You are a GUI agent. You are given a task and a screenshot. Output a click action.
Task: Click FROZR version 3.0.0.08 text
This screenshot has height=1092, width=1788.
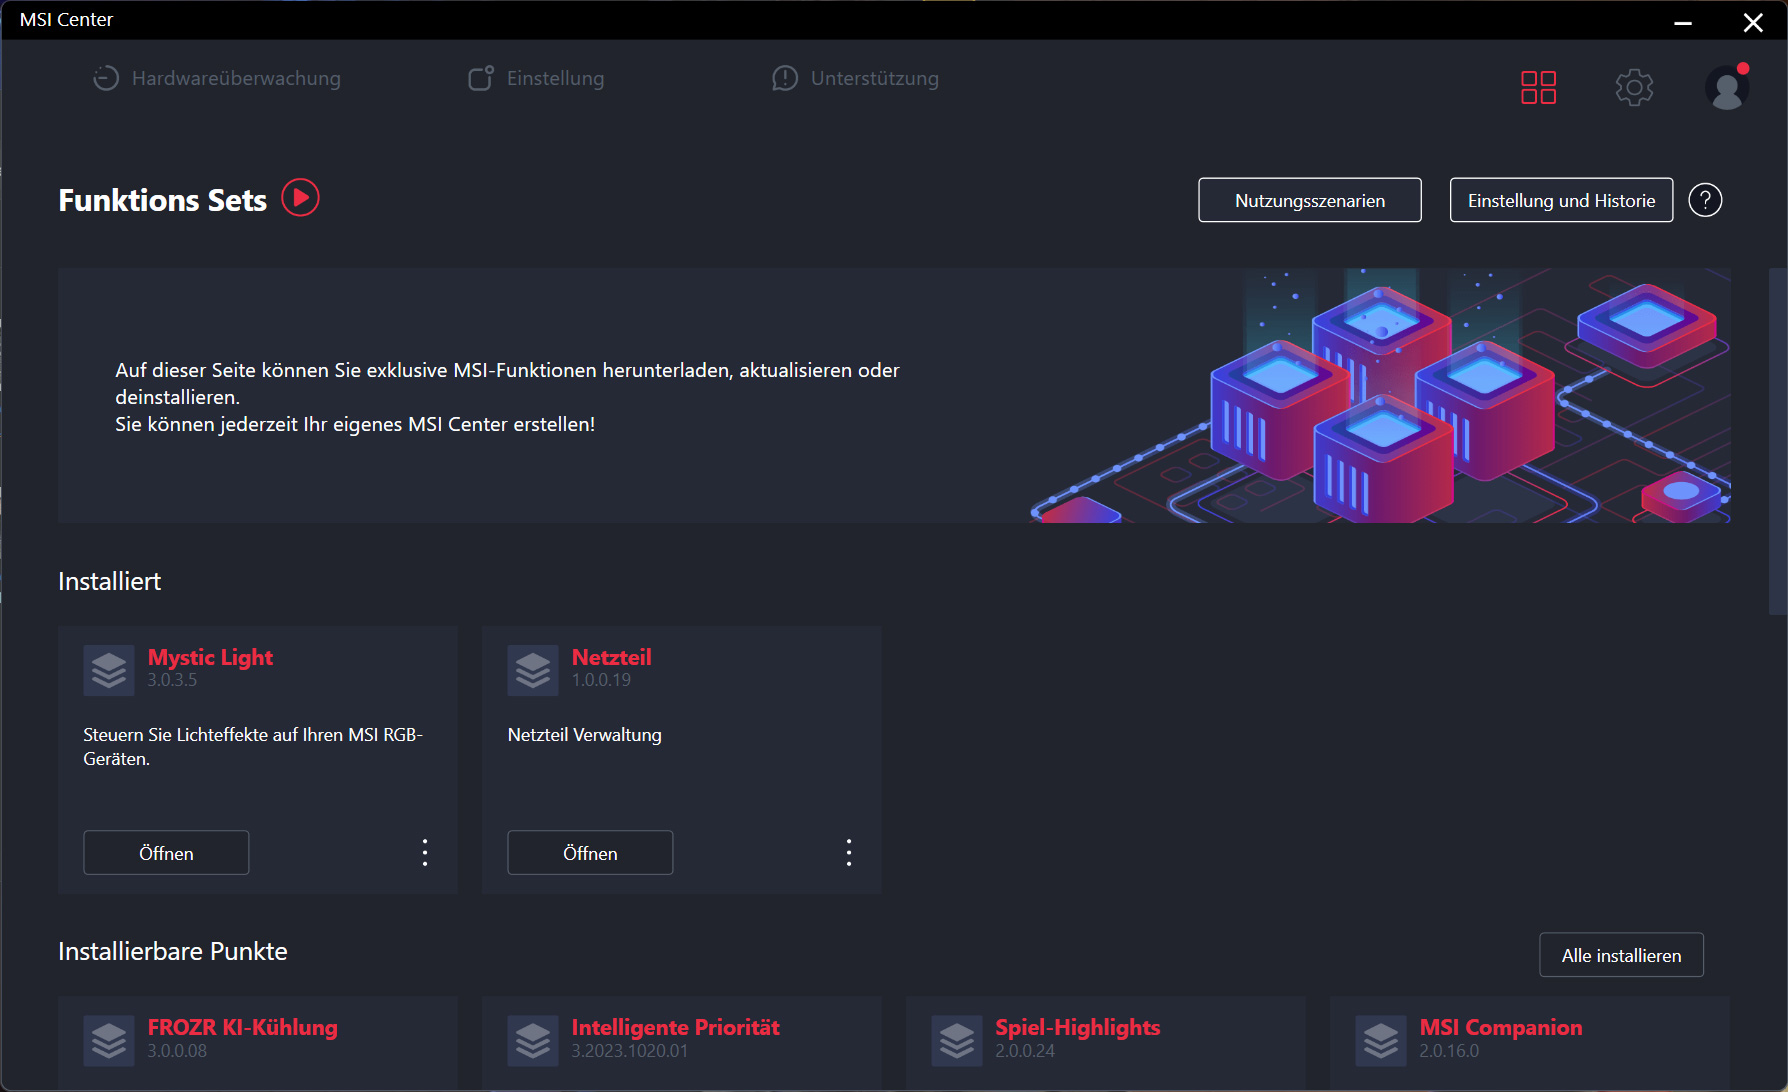coord(177,1051)
